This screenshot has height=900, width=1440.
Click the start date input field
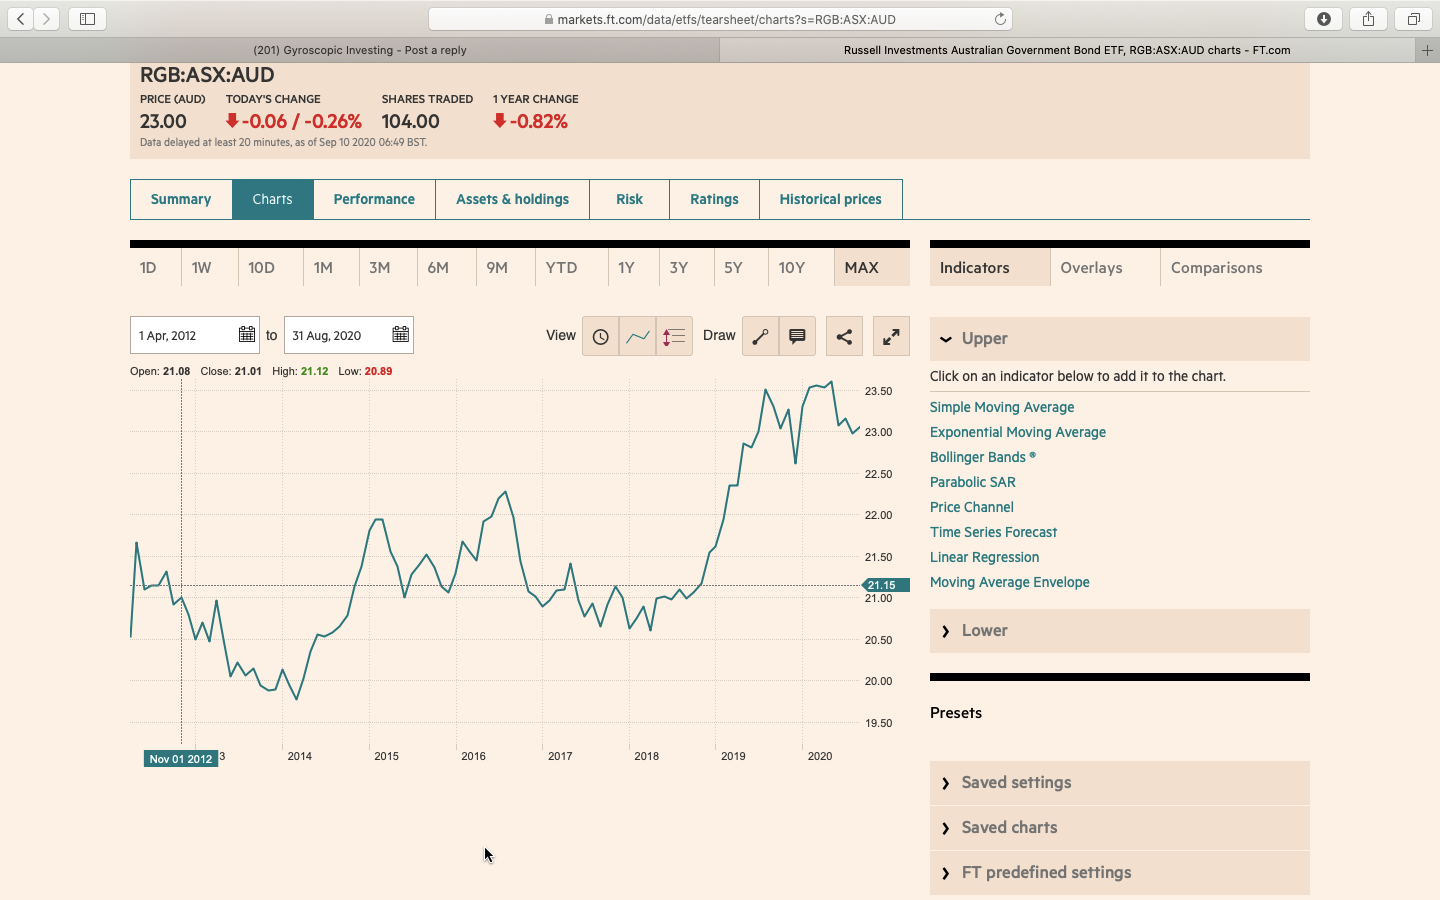click(x=185, y=335)
